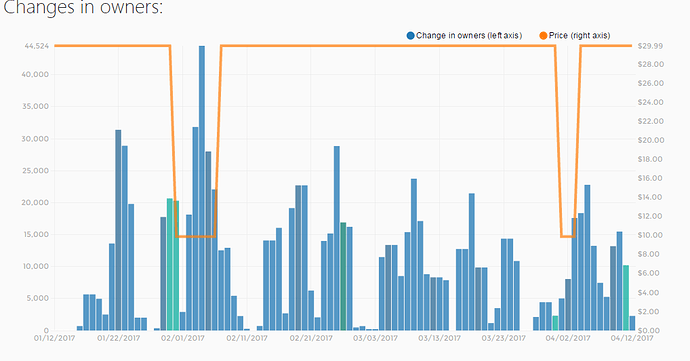Click the blue Change in owners legend dot
This screenshot has height=361, width=690.
pyautogui.click(x=411, y=36)
